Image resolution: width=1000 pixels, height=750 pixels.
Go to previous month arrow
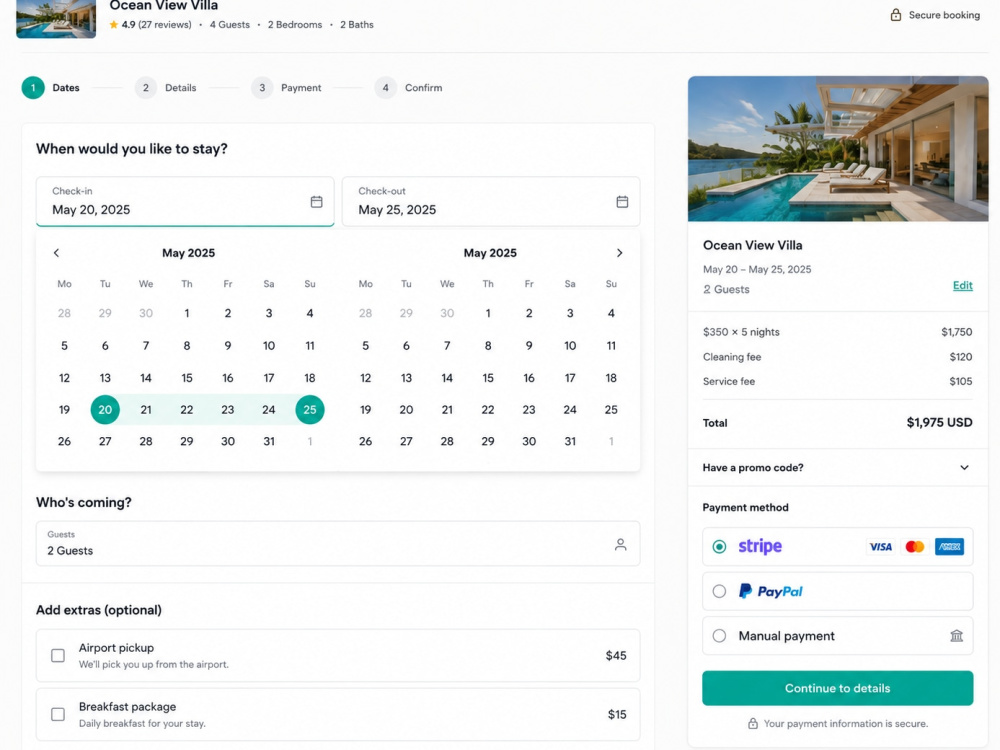(x=56, y=253)
